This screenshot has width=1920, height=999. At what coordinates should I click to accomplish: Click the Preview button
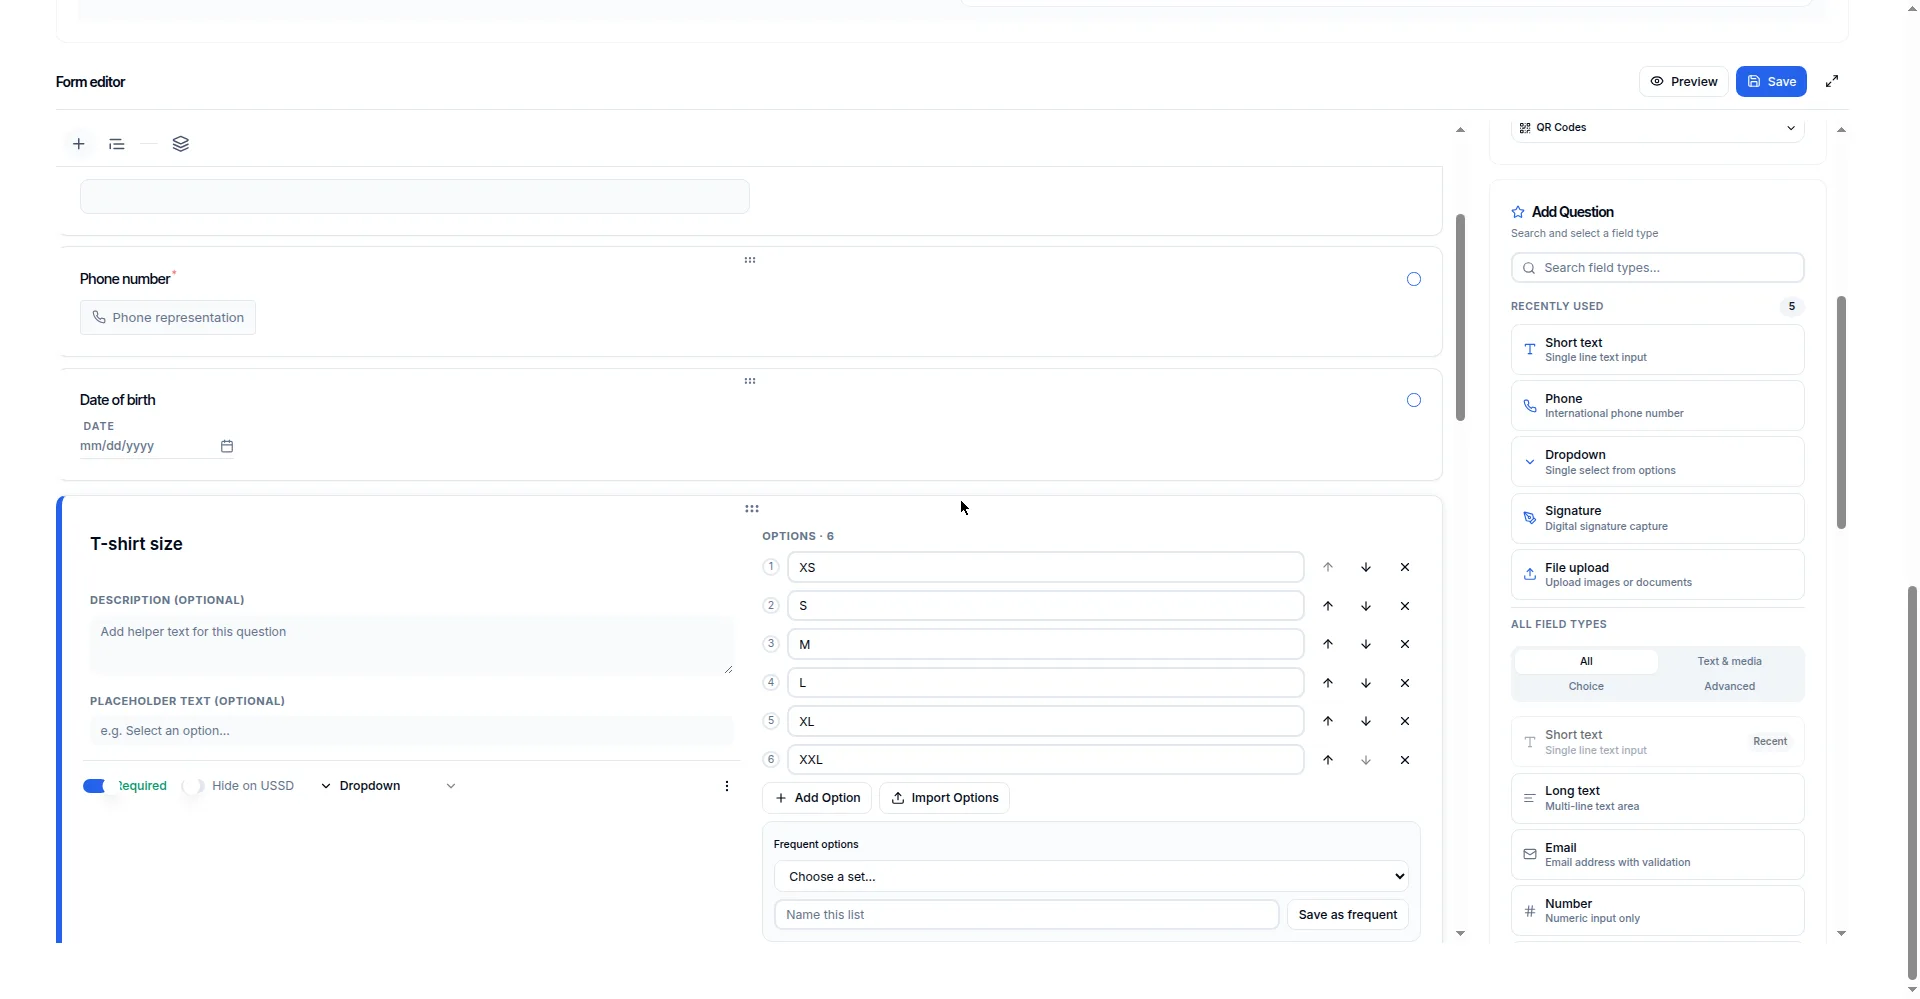click(x=1684, y=82)
